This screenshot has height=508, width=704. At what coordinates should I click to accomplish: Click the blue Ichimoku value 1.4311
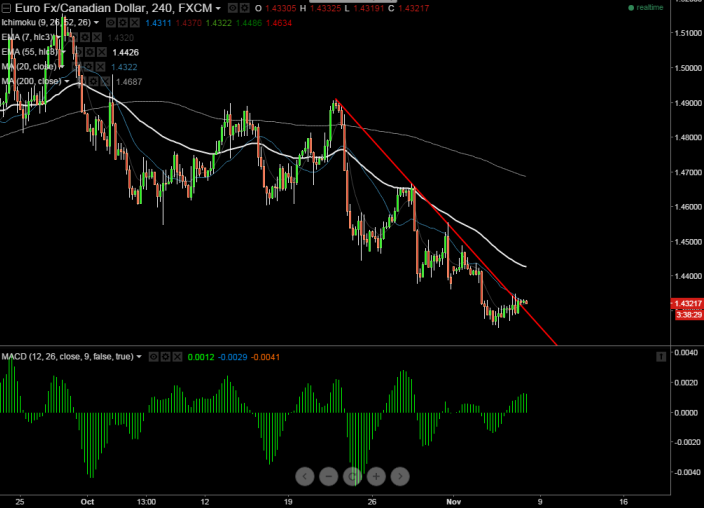coord(158,23)
